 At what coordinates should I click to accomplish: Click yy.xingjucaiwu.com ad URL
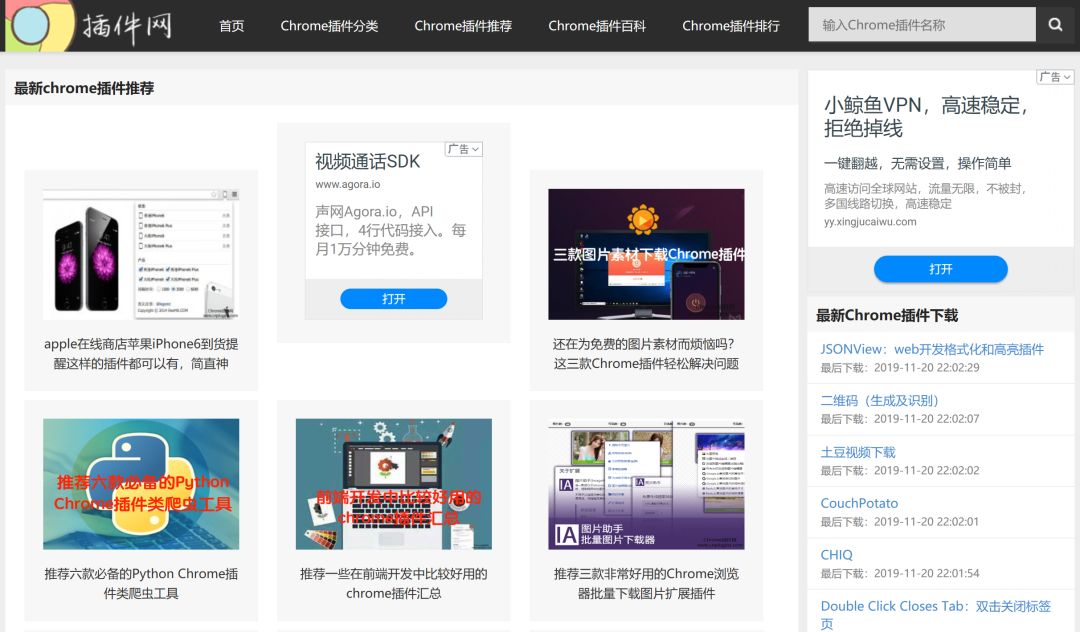[870, 222]
